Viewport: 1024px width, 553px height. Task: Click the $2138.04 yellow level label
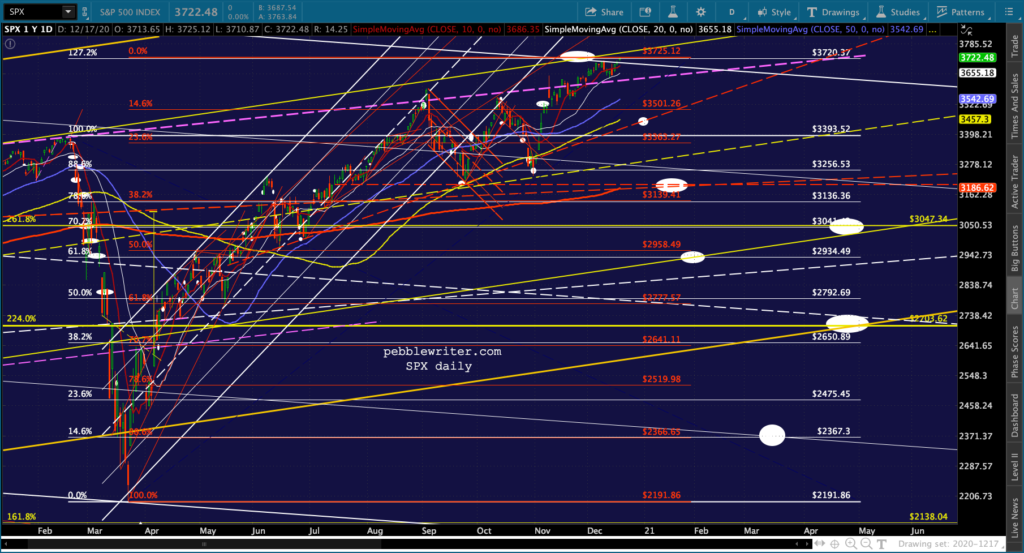tap(928, 516)
